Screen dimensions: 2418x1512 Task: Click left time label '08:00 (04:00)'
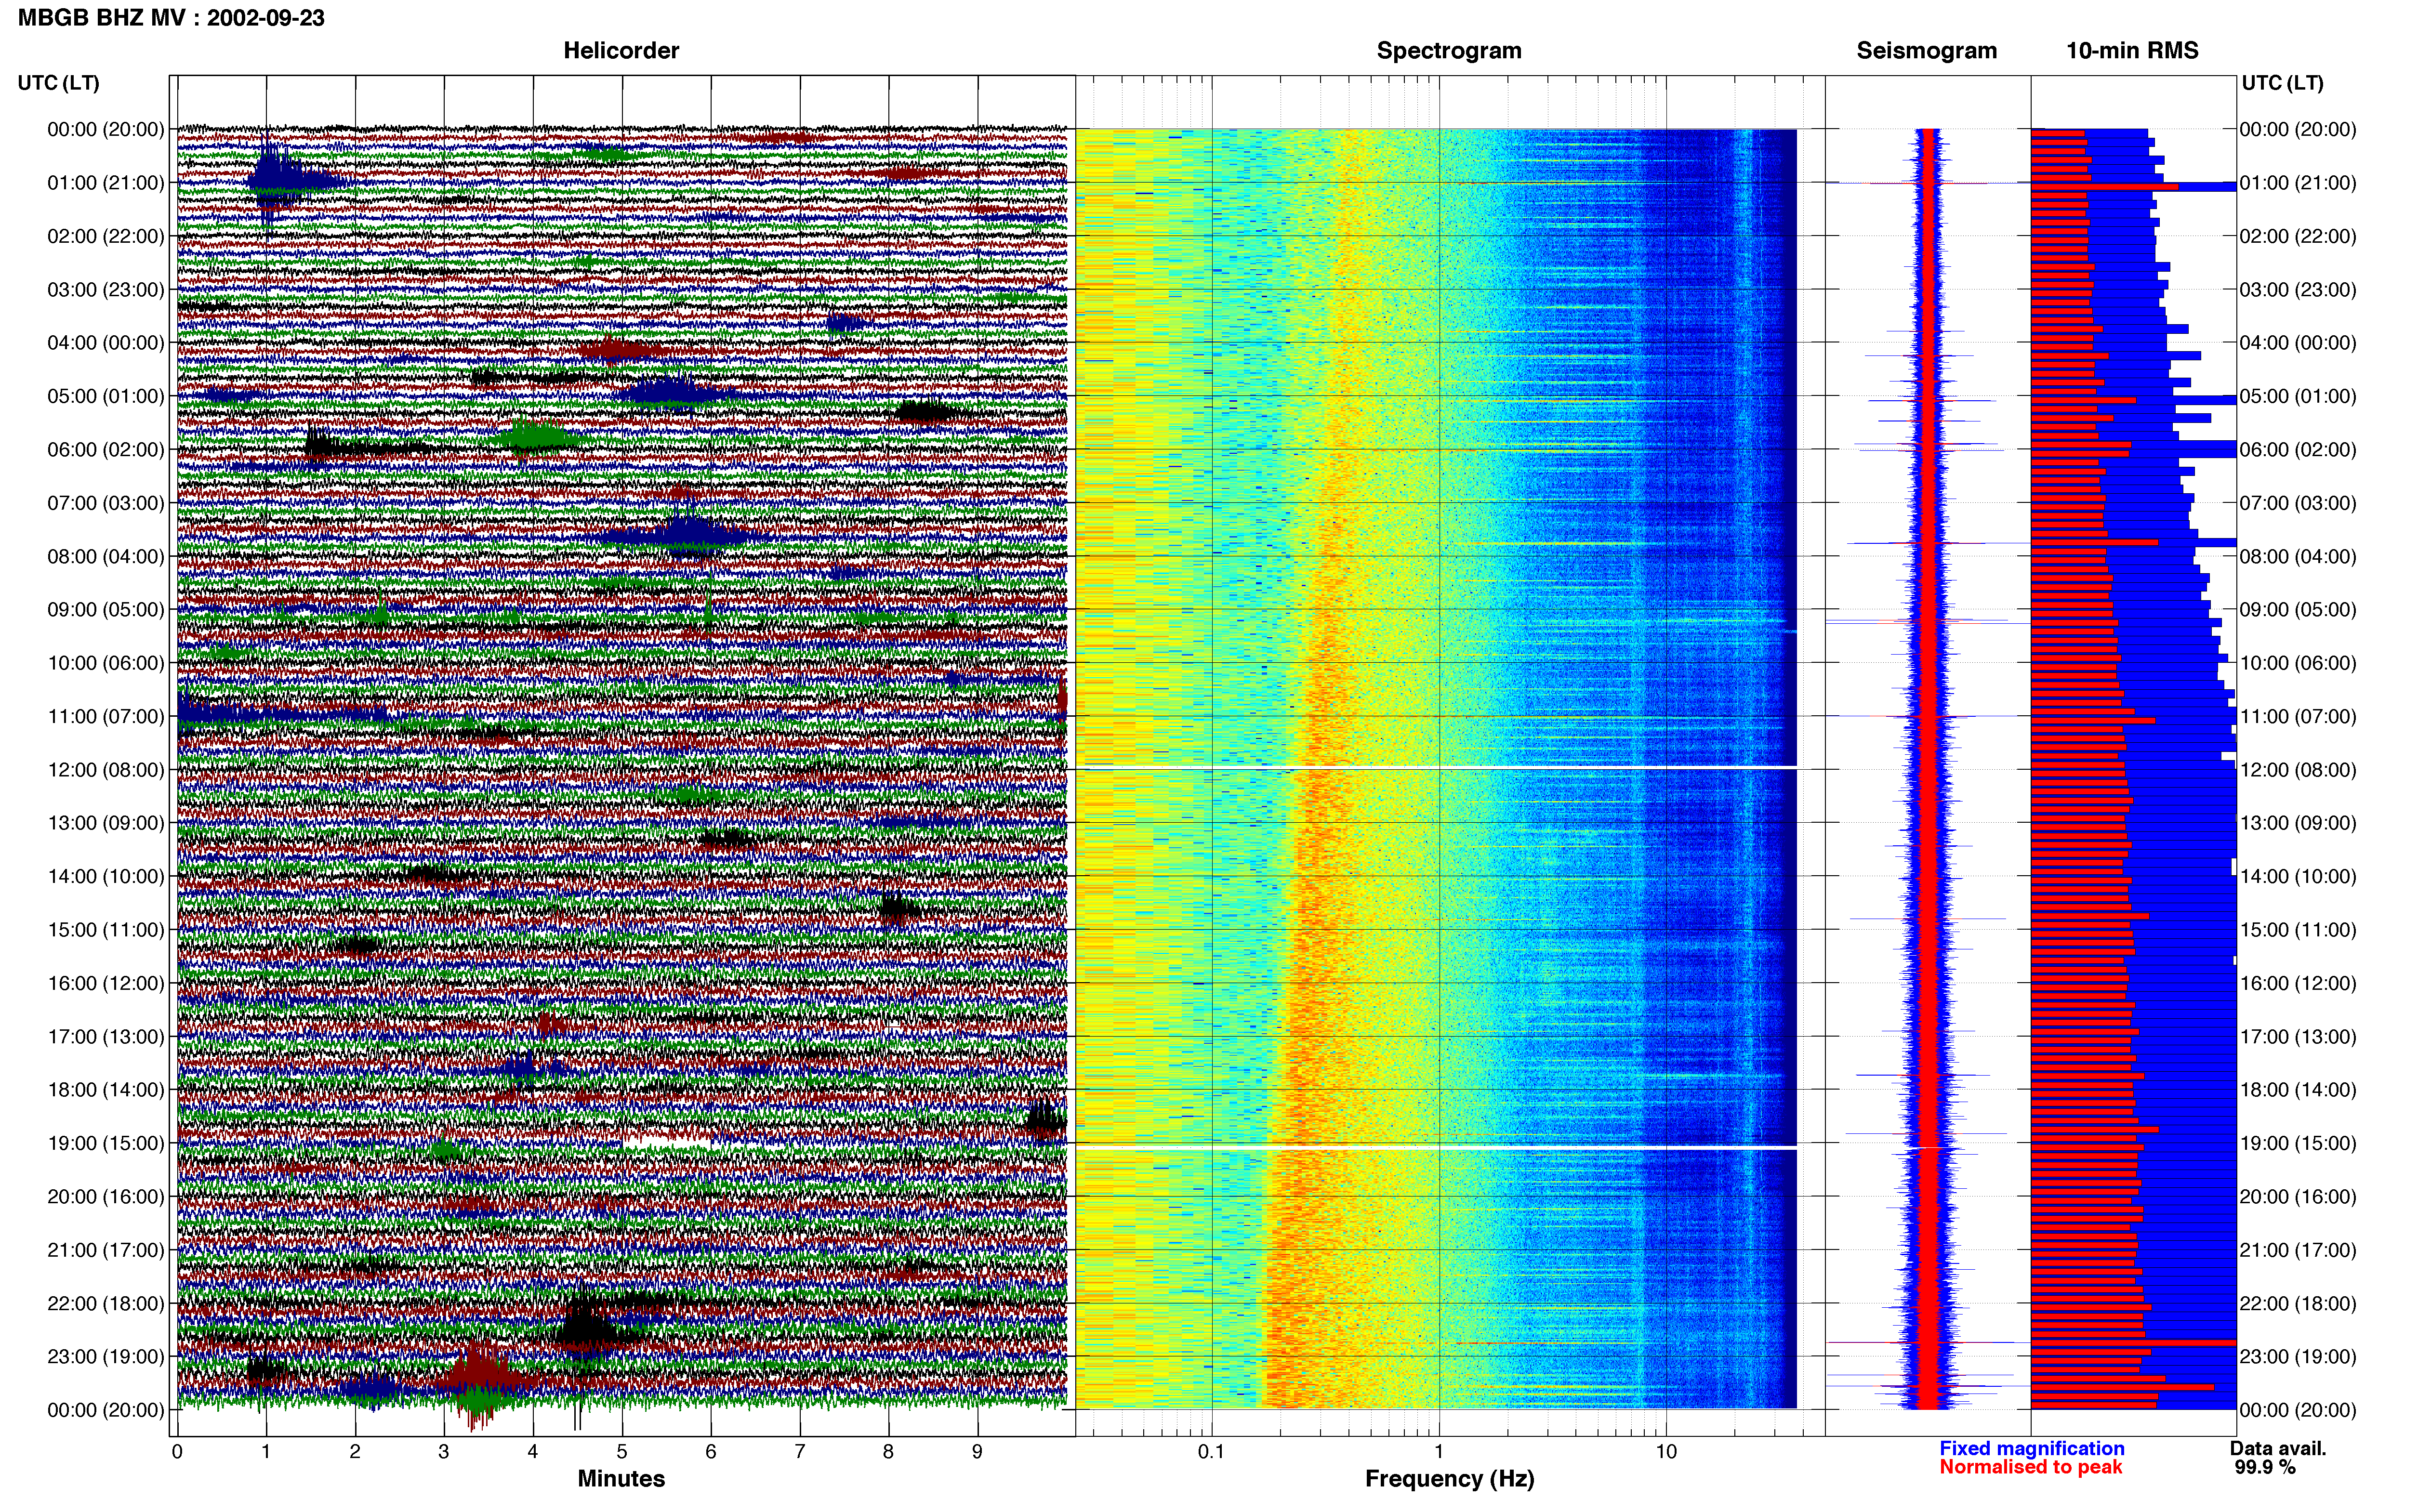coord(106,556)
